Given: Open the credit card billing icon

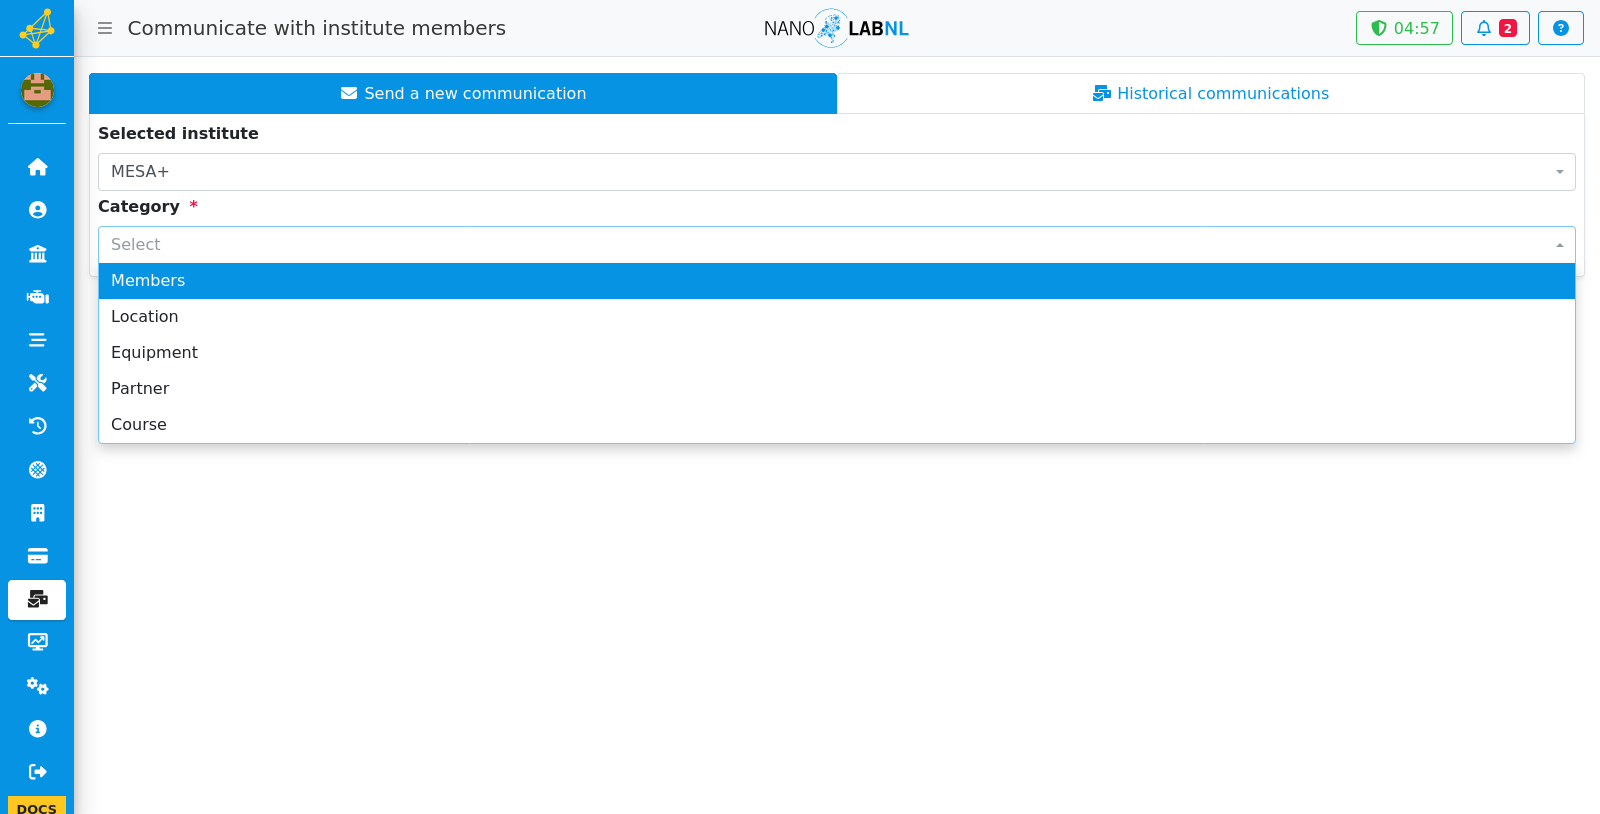Looking at the screenshot, I should click(x=37, y=556).
